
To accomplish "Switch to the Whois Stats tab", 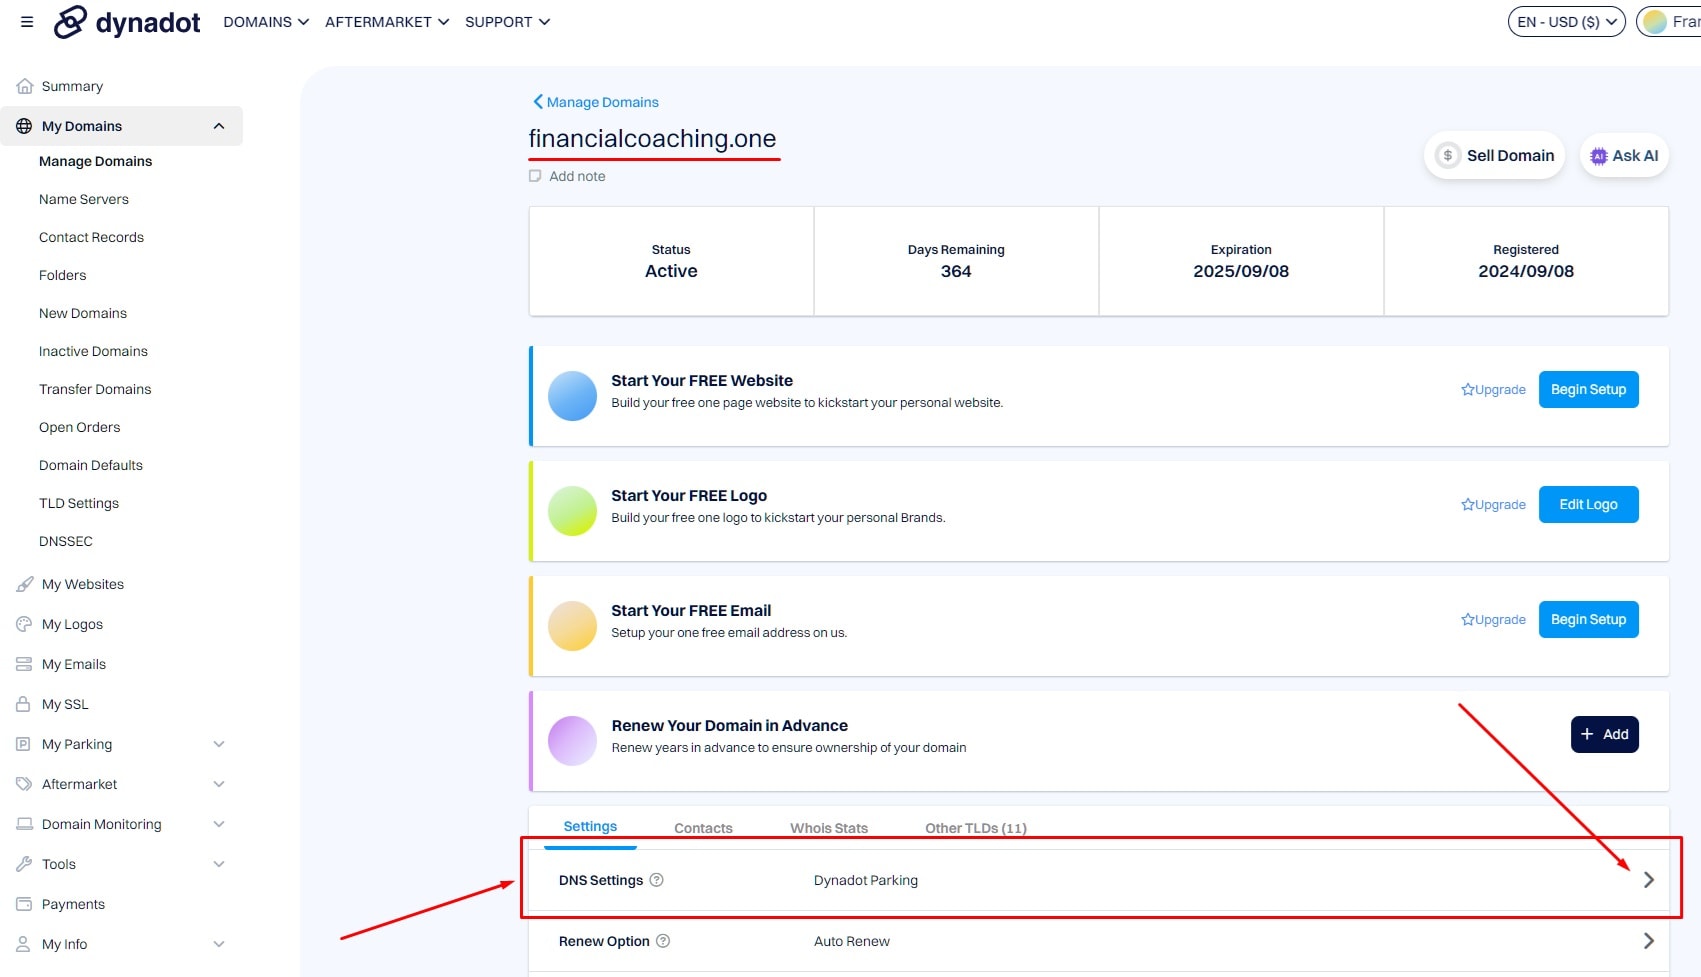I will [829, 828].
